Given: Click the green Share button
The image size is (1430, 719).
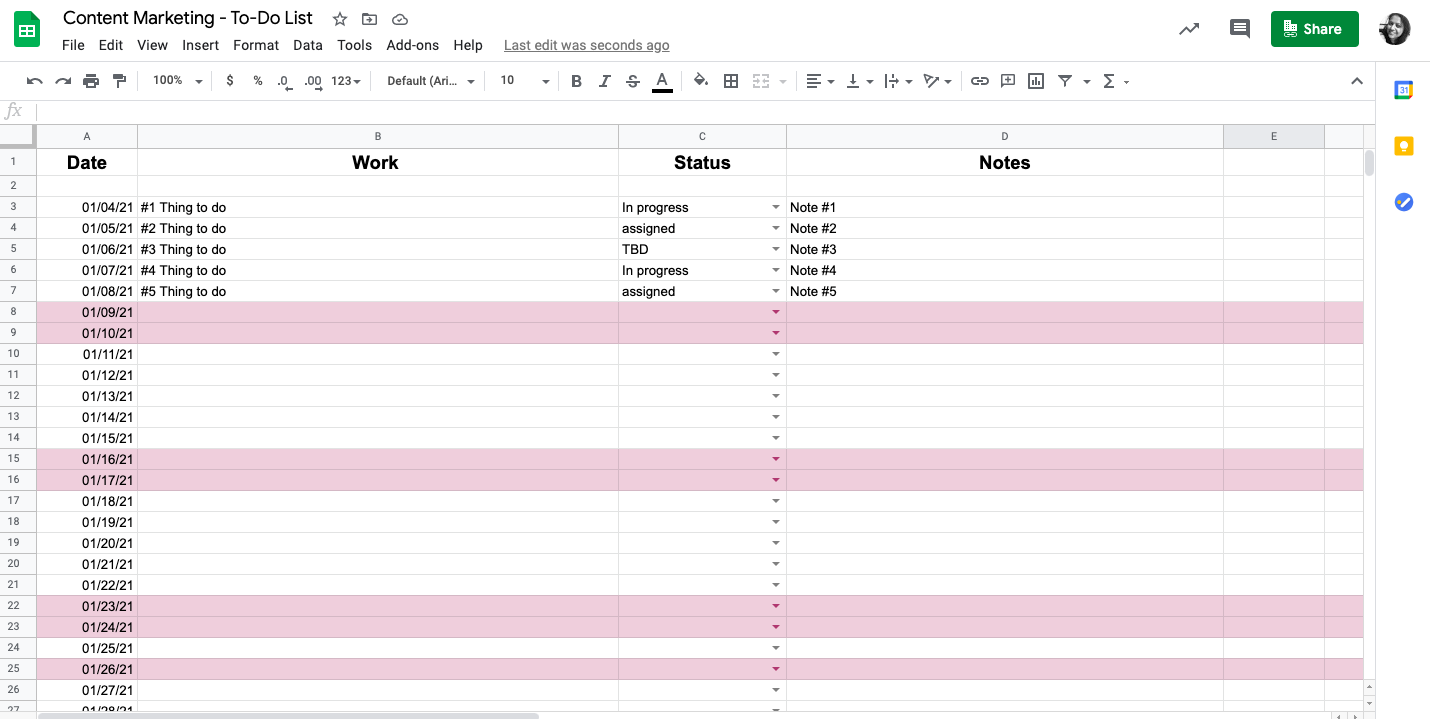Looking at the screenshot, I should [1314, 29].
